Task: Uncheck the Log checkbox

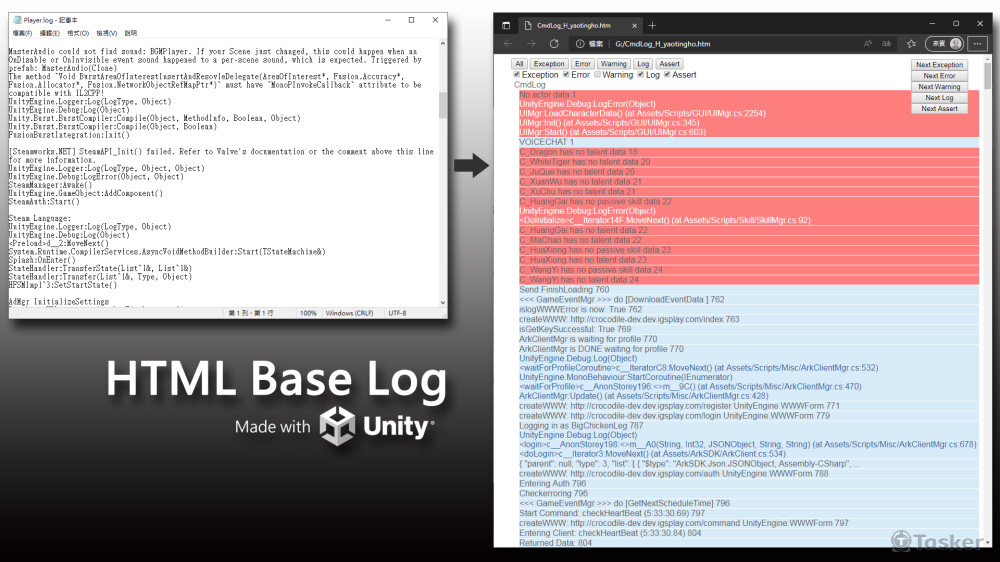Action: pos(640,75)
